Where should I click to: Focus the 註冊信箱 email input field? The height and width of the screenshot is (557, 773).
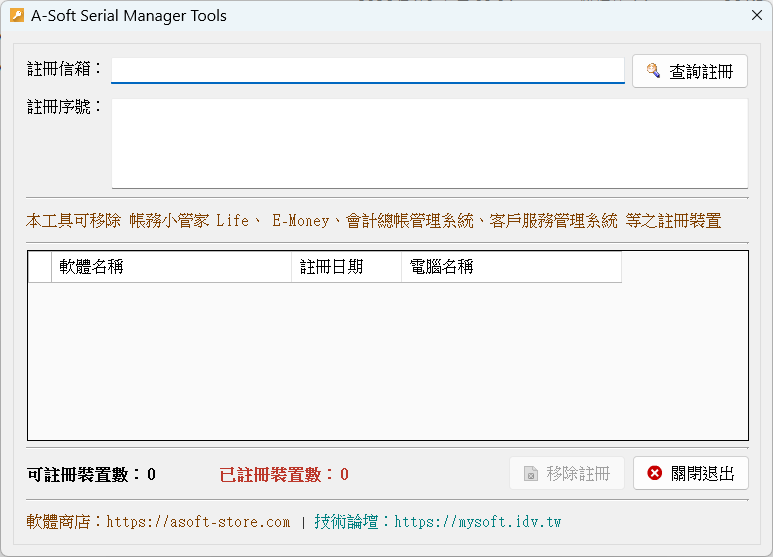(x=368, y=70)
